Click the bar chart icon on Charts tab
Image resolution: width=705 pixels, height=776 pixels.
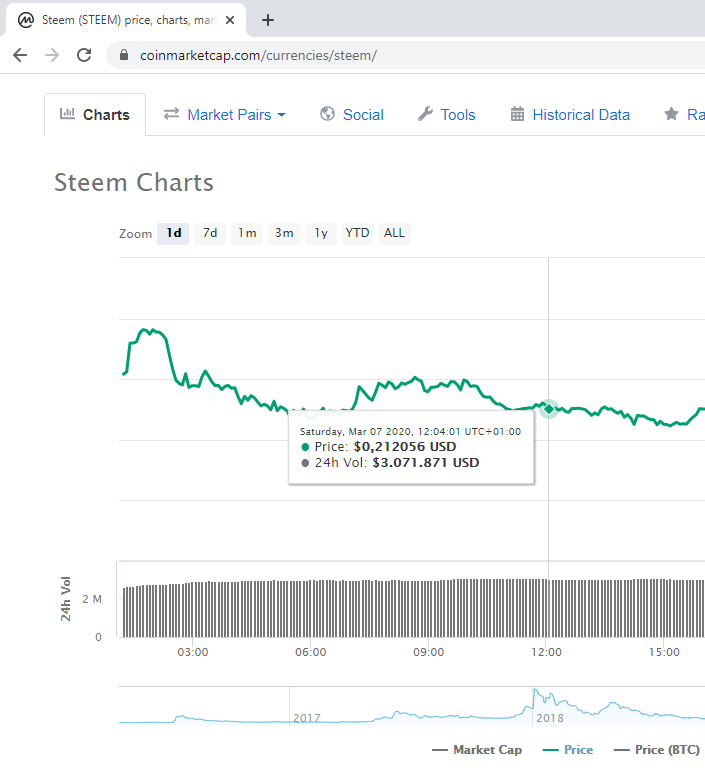click(67, 114)
